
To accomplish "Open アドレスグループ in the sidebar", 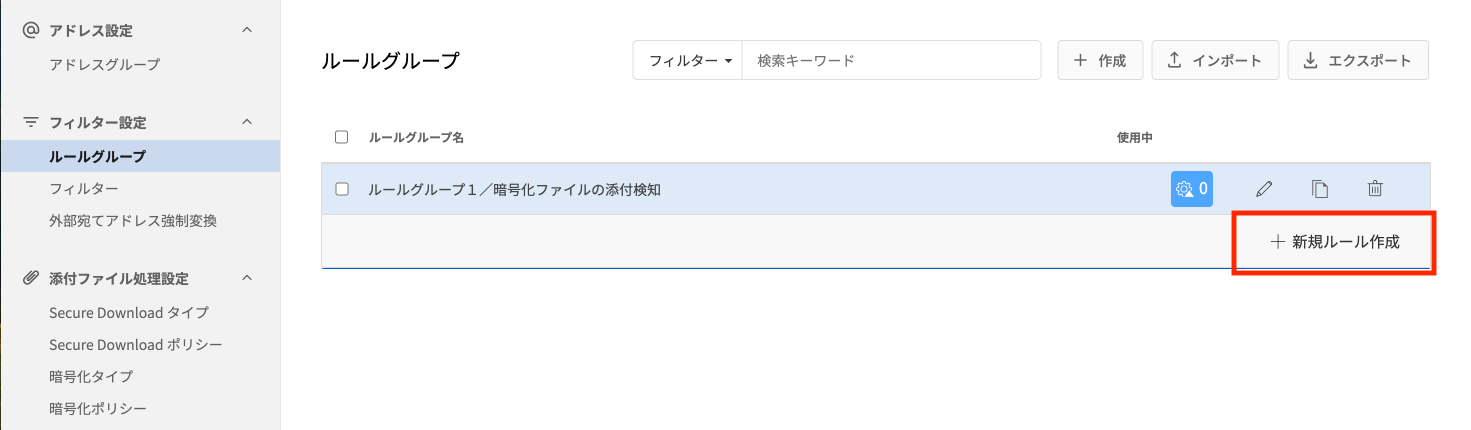I will (104, 64).
